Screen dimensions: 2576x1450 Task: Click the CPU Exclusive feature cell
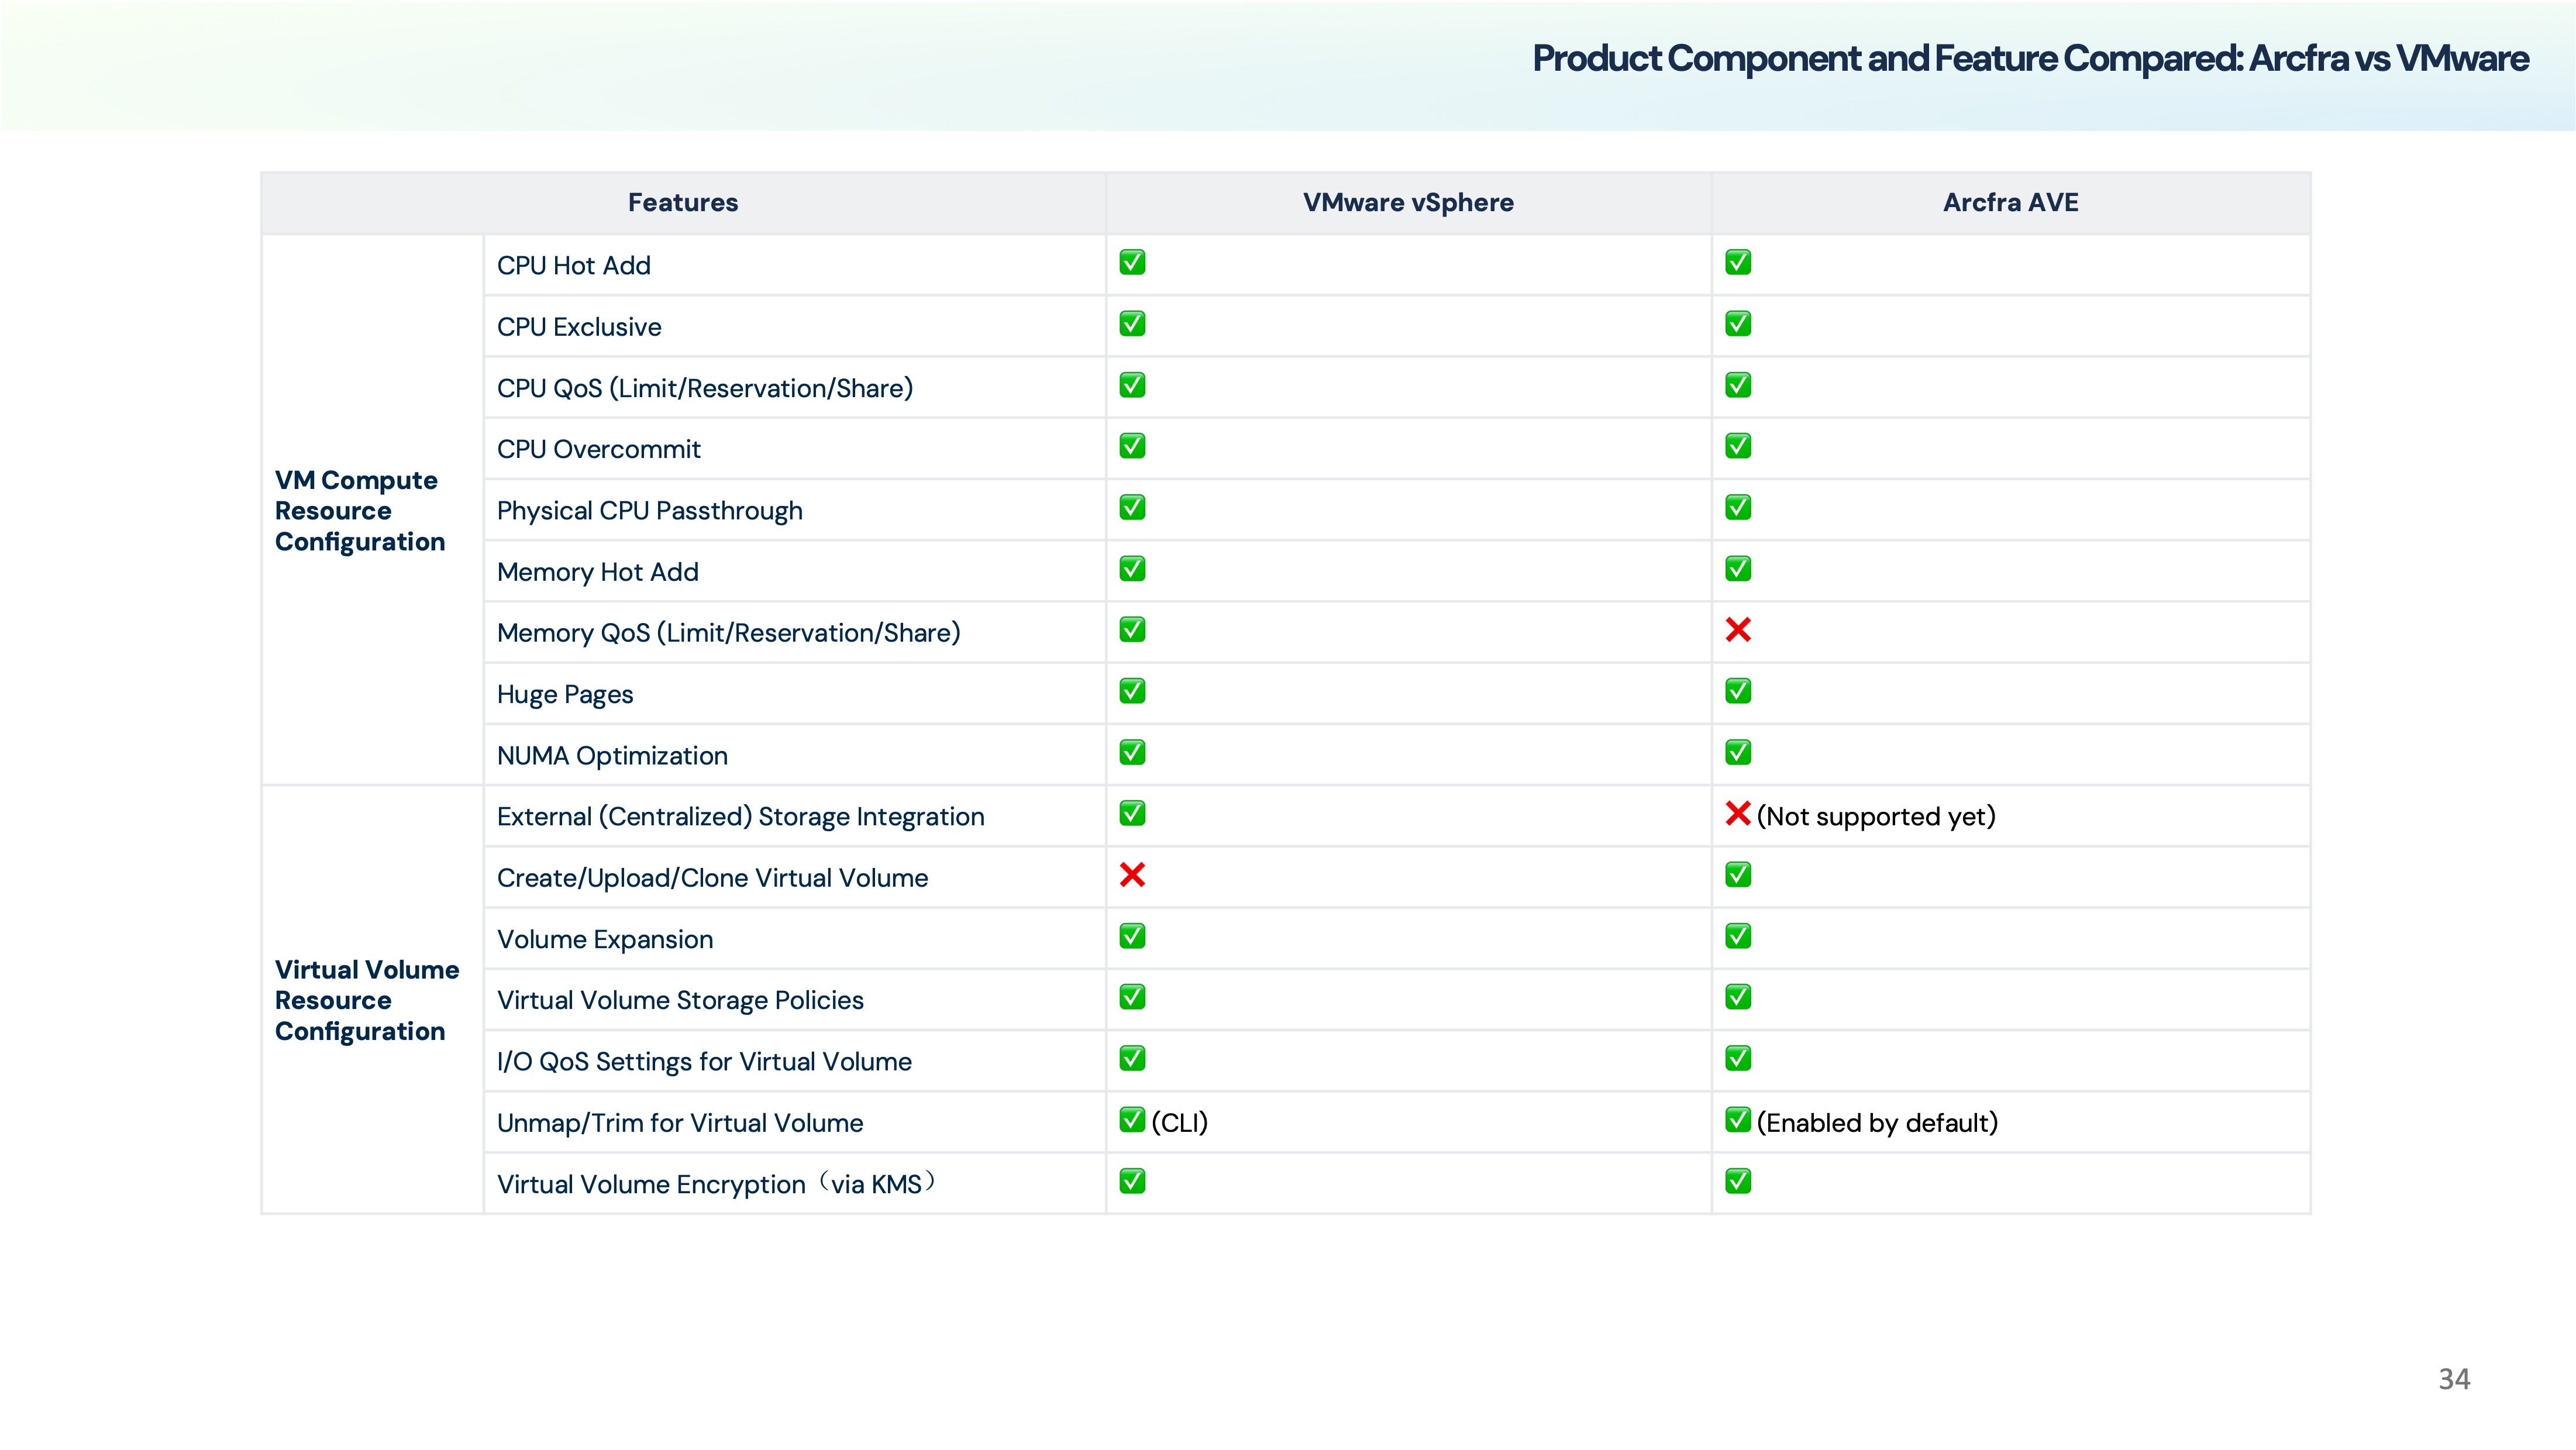point(794,327)
